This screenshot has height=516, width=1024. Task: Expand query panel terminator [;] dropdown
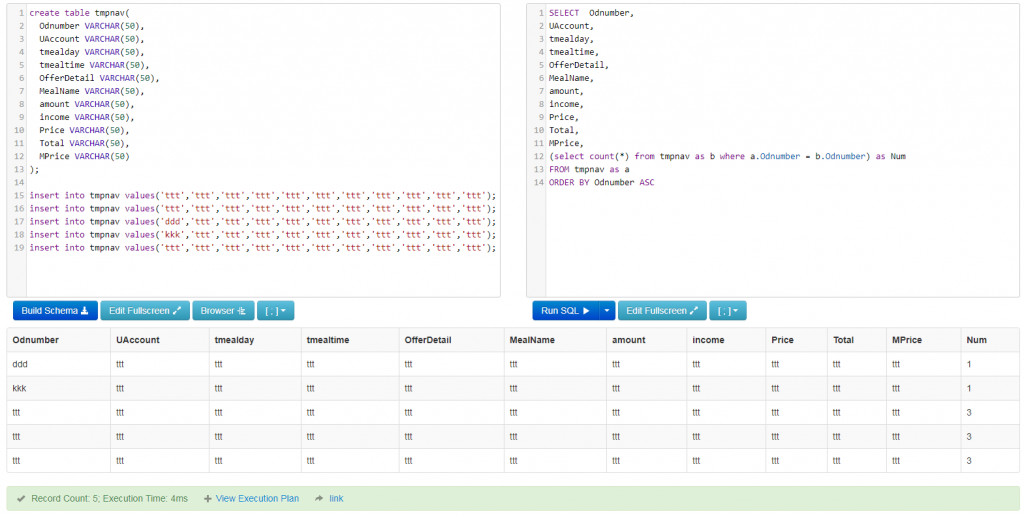point(728,311)
